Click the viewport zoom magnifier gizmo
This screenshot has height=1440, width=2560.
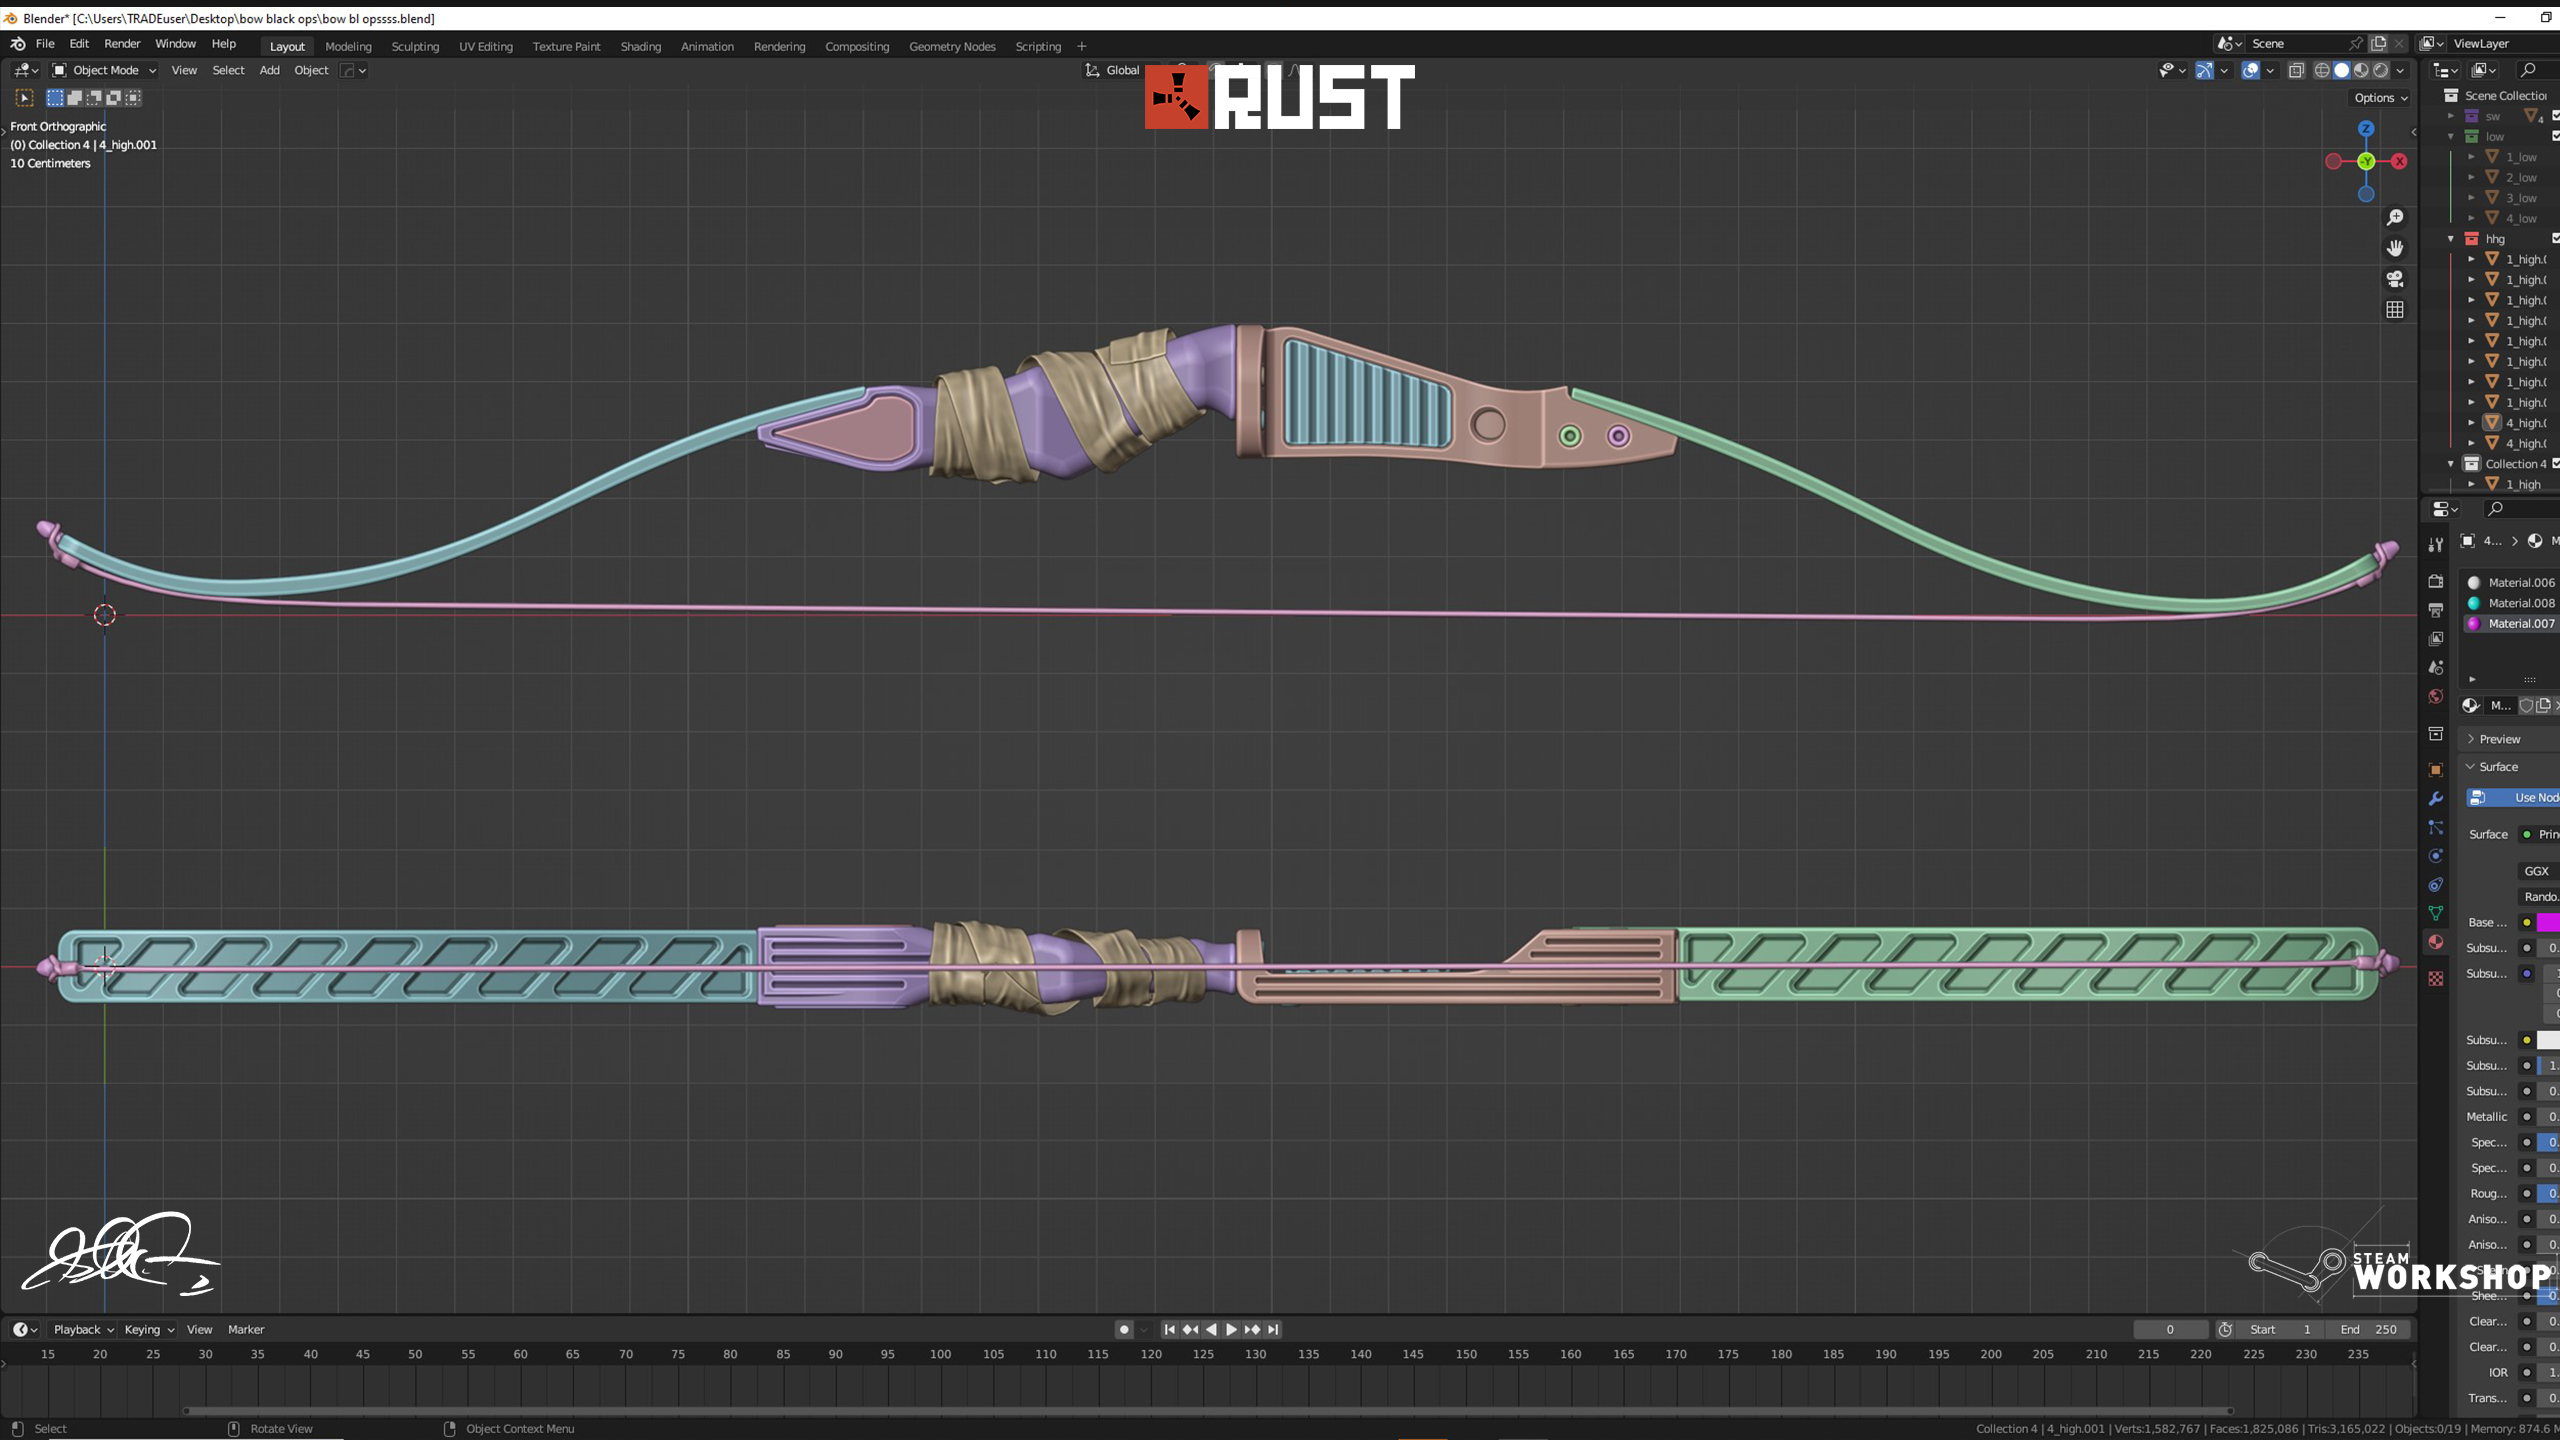tap(2395, 217)
